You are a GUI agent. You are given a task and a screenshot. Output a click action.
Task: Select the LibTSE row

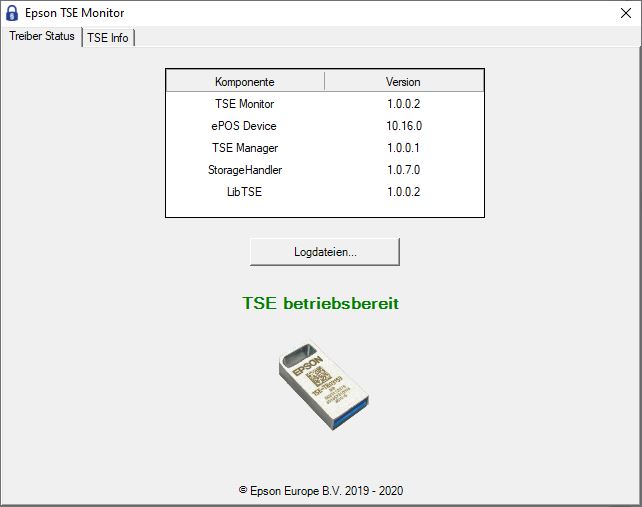[325, 192]
